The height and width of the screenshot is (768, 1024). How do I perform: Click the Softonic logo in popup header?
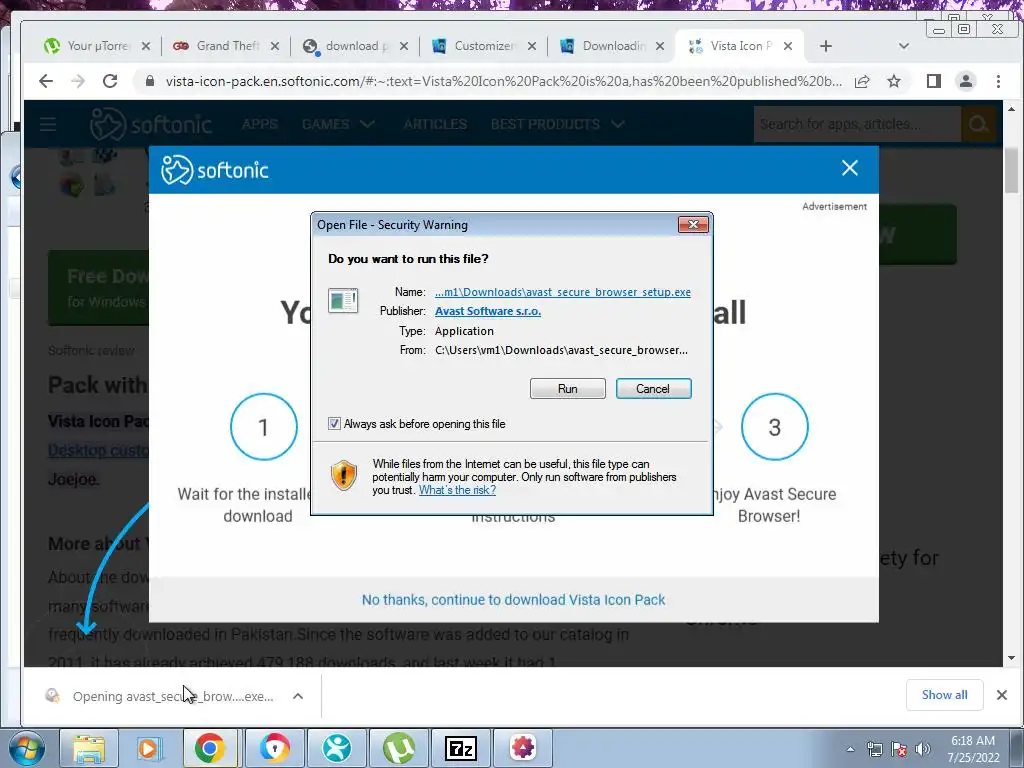click(215, 170)
